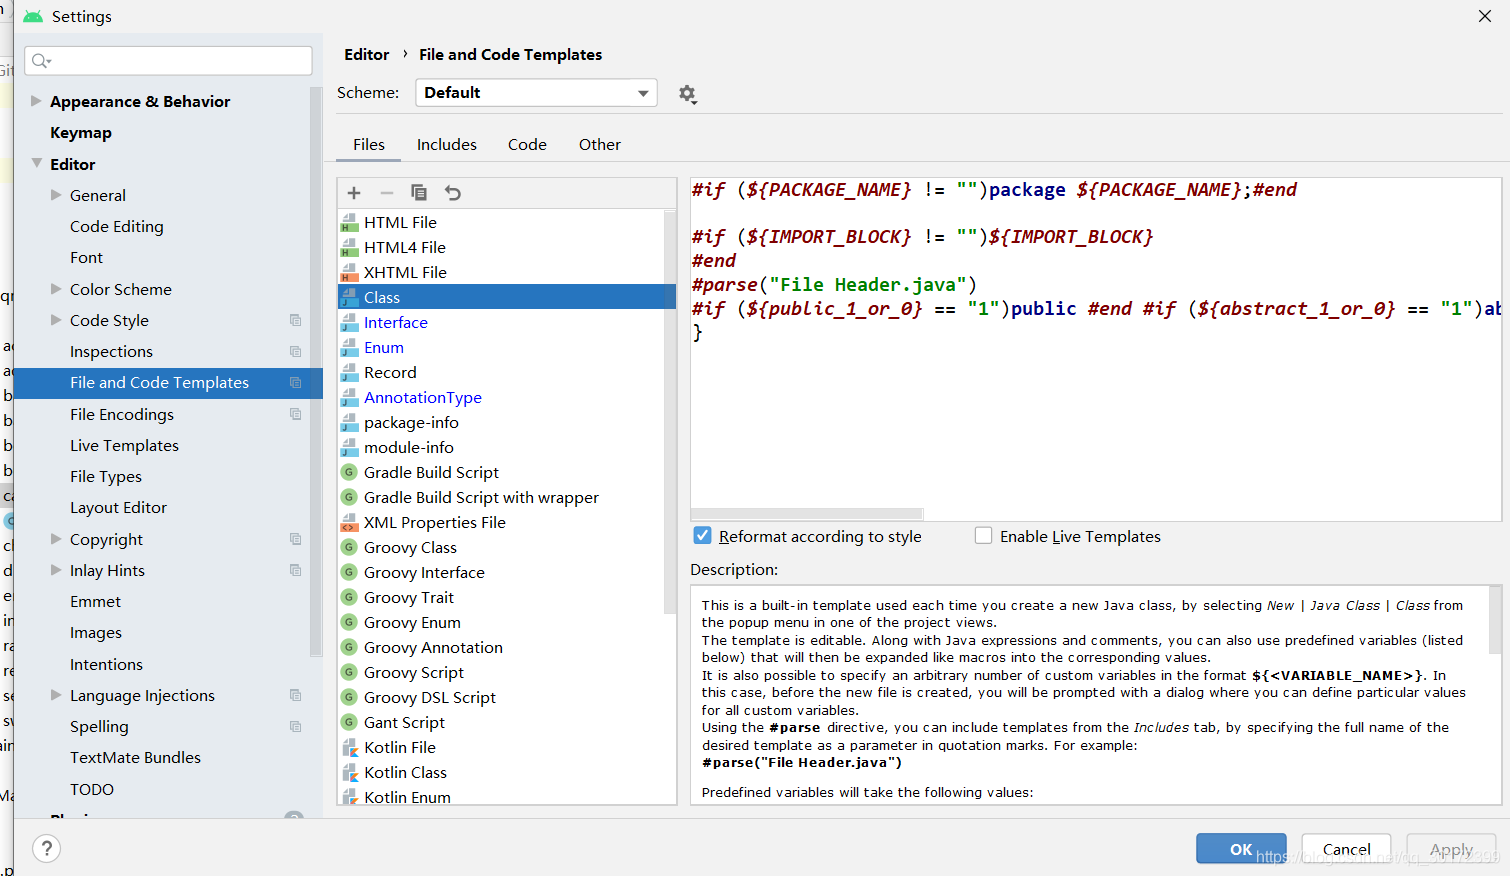Click project-level icon next to File Encodings

coord(295,414)
